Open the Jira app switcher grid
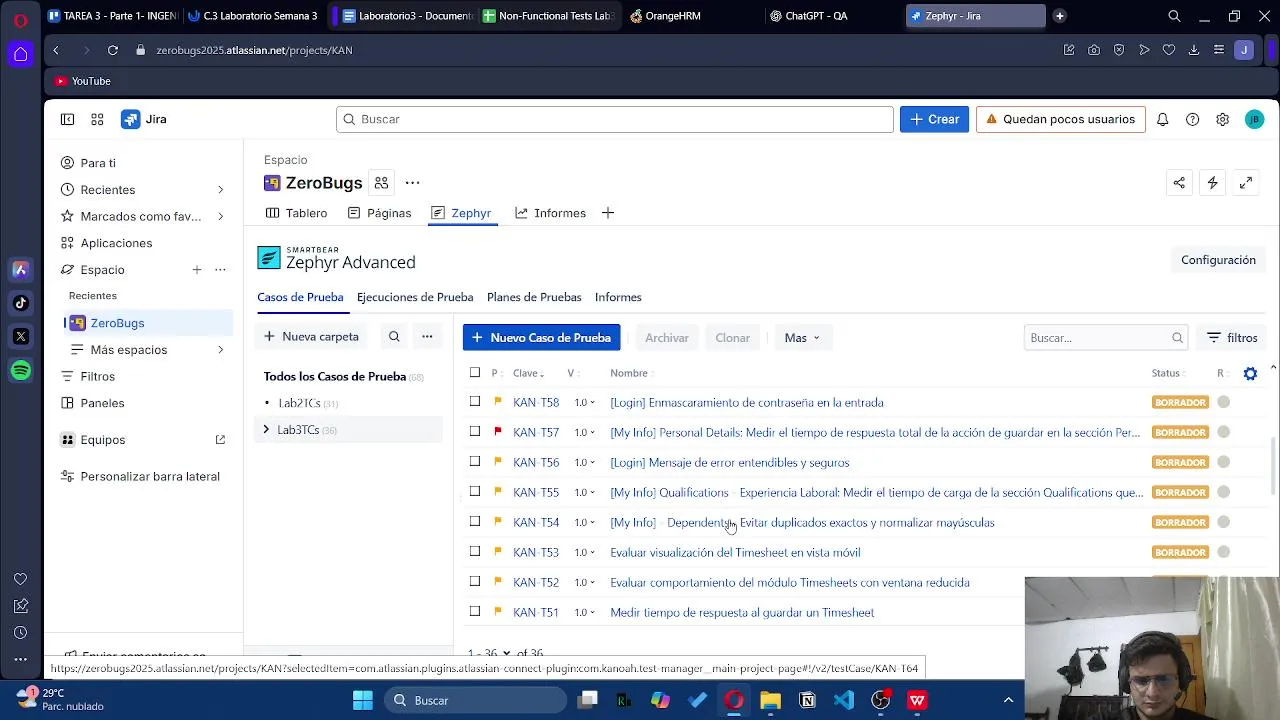This screenshot has width=1280, height=720. tap(97, 119)
